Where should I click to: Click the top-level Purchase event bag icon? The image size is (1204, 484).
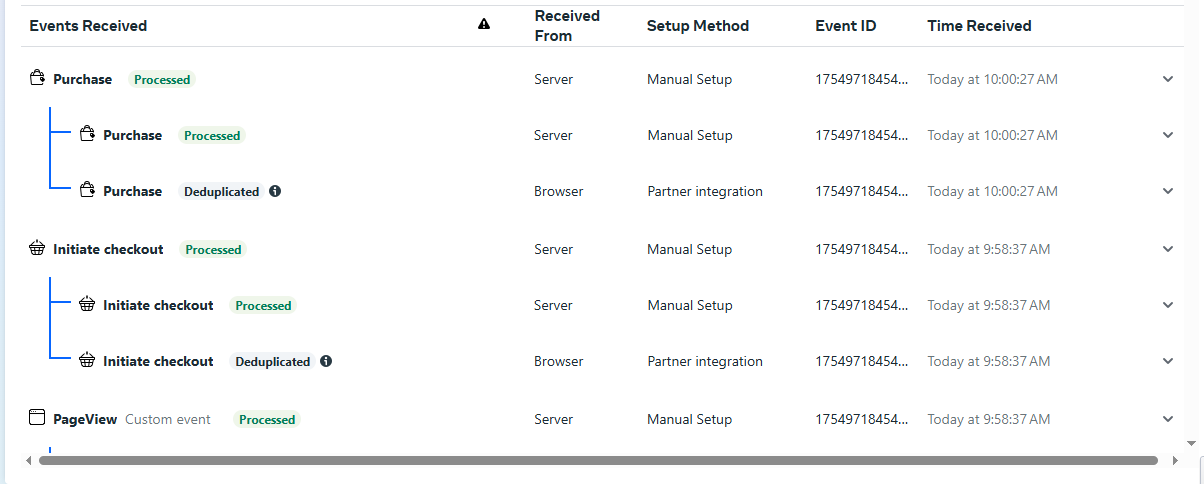(x=38, y=79)
